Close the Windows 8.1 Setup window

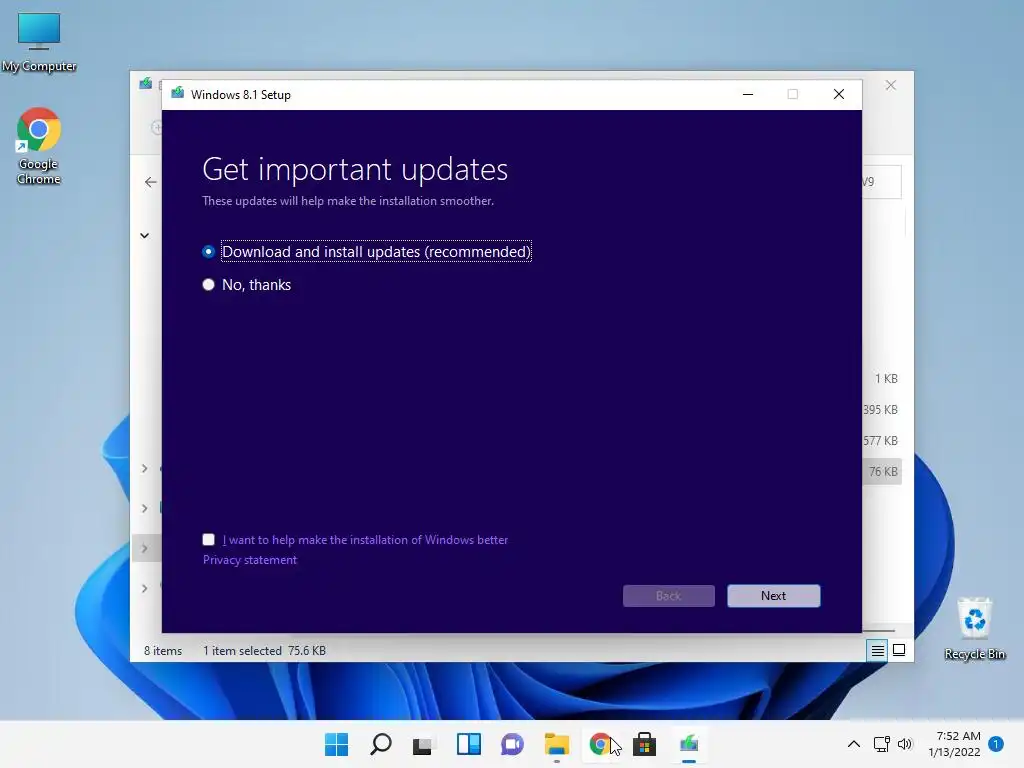tap(839, 94)
